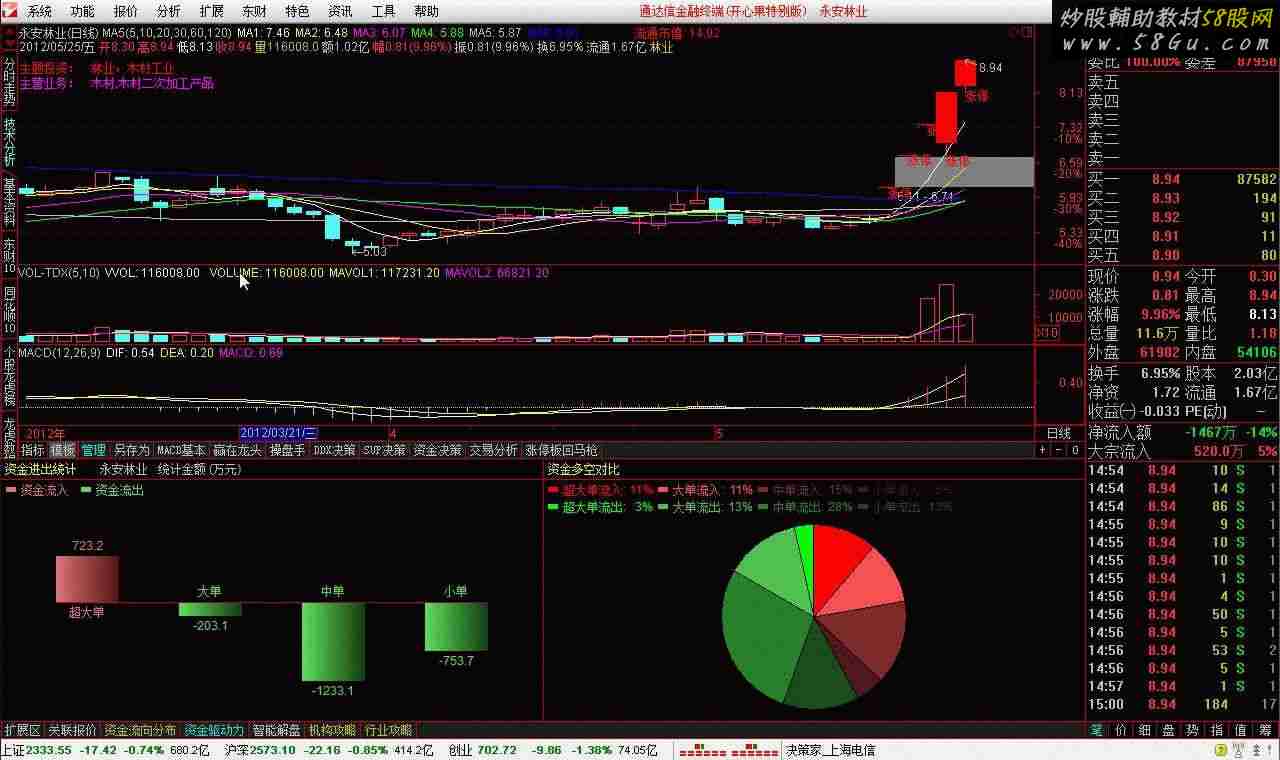Open the 分析 menu
This screenshot has height=760, width=1280.
point(169,11)
